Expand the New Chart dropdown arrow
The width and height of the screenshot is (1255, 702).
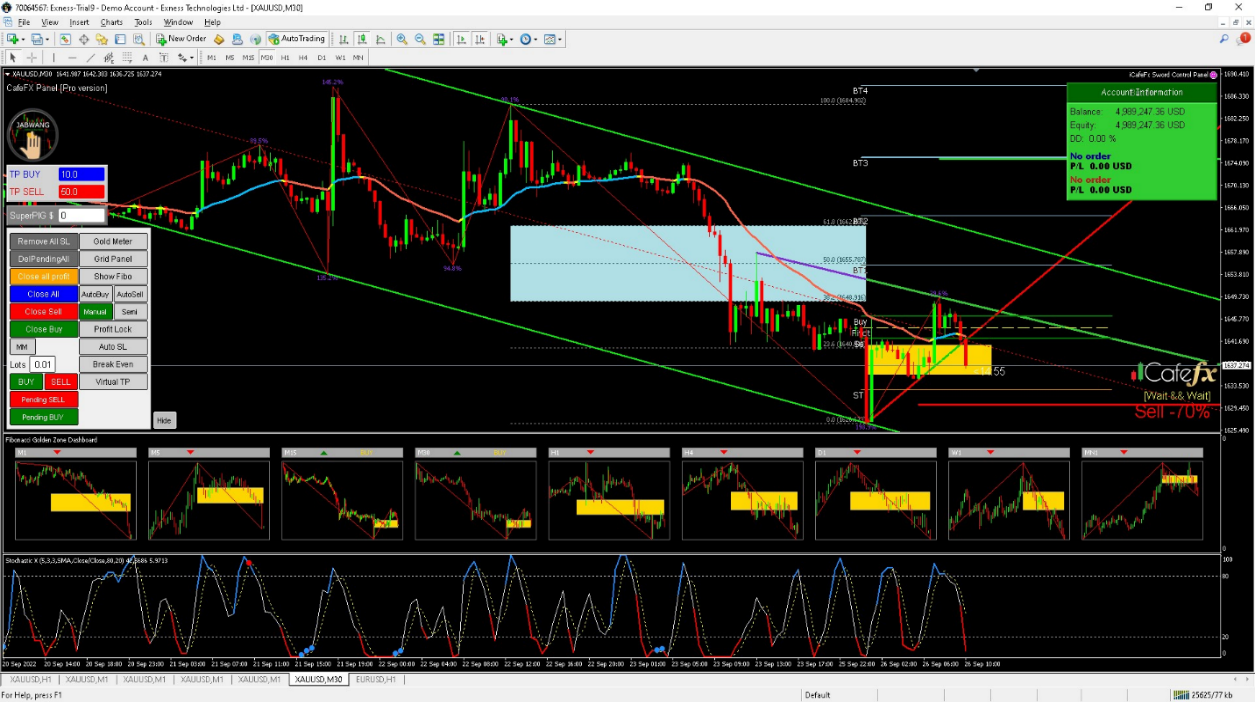[x=23, y=39]
